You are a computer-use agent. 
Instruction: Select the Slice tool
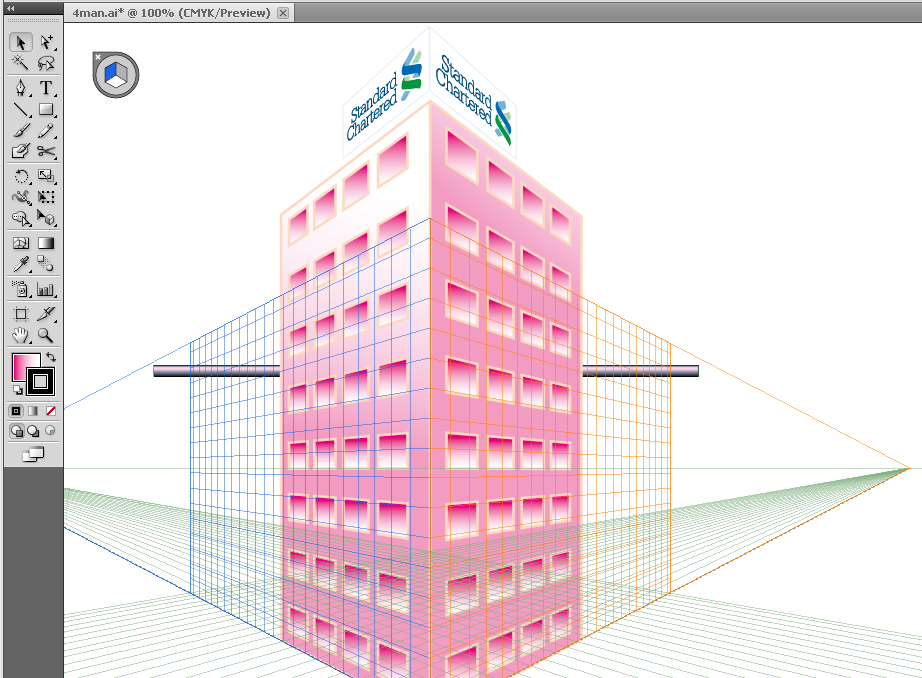pos(46,313)
